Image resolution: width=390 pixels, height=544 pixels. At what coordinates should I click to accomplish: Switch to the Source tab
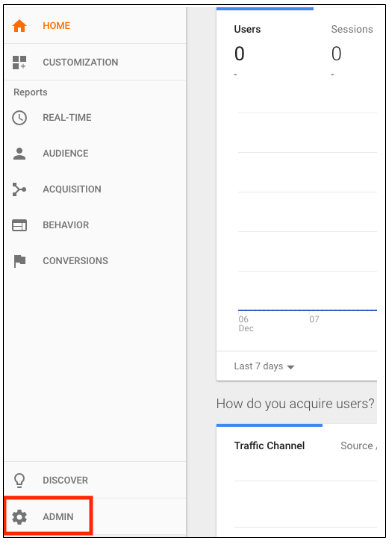[x=358, y=445]
